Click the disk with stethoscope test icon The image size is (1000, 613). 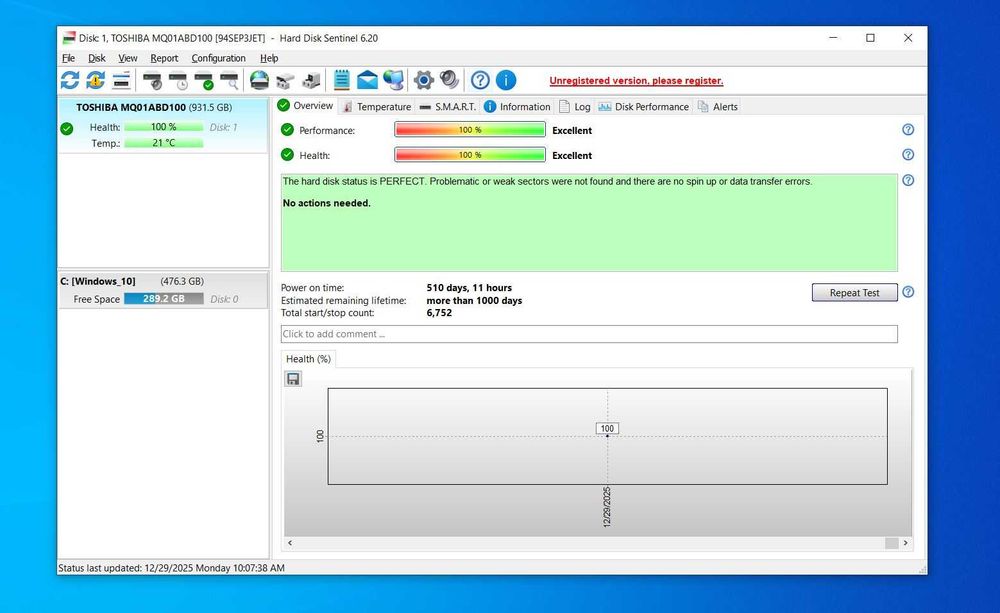(x=152, y=81)
